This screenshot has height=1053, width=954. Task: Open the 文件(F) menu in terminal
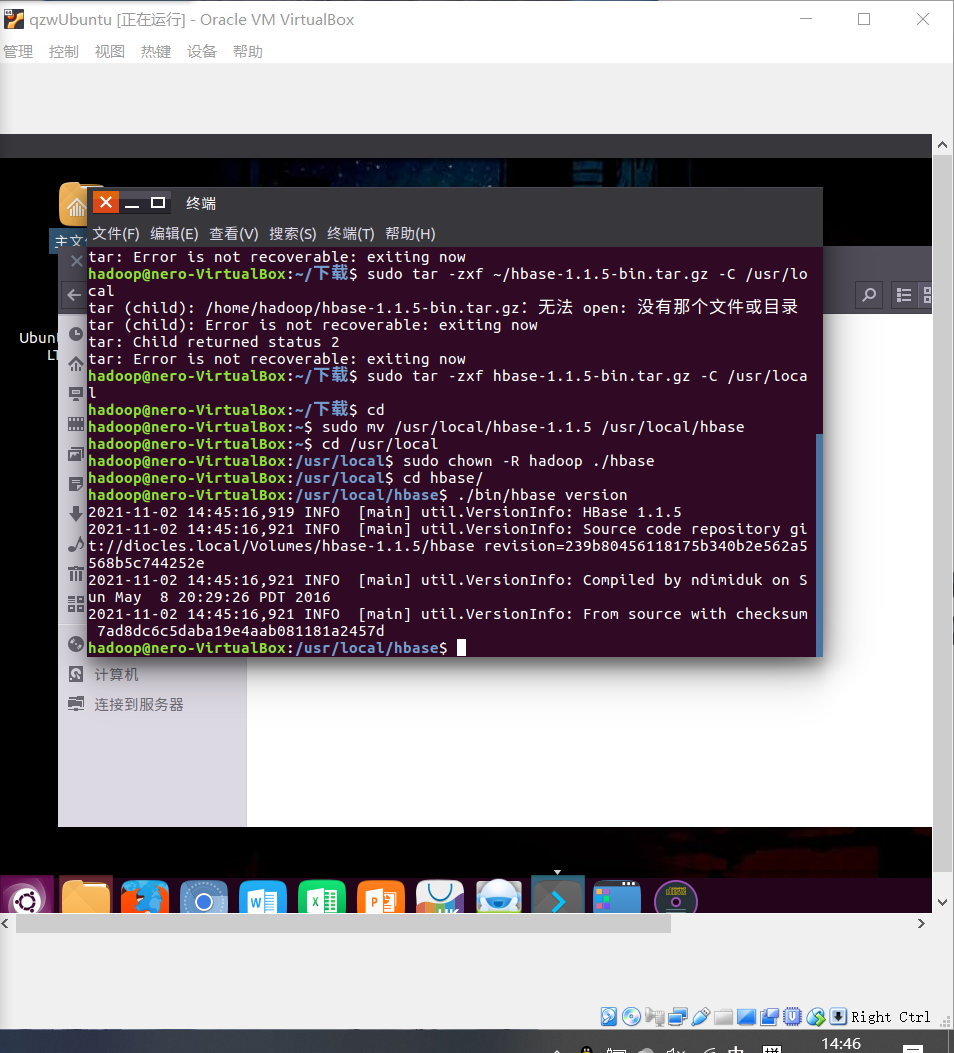pos(115,234)
